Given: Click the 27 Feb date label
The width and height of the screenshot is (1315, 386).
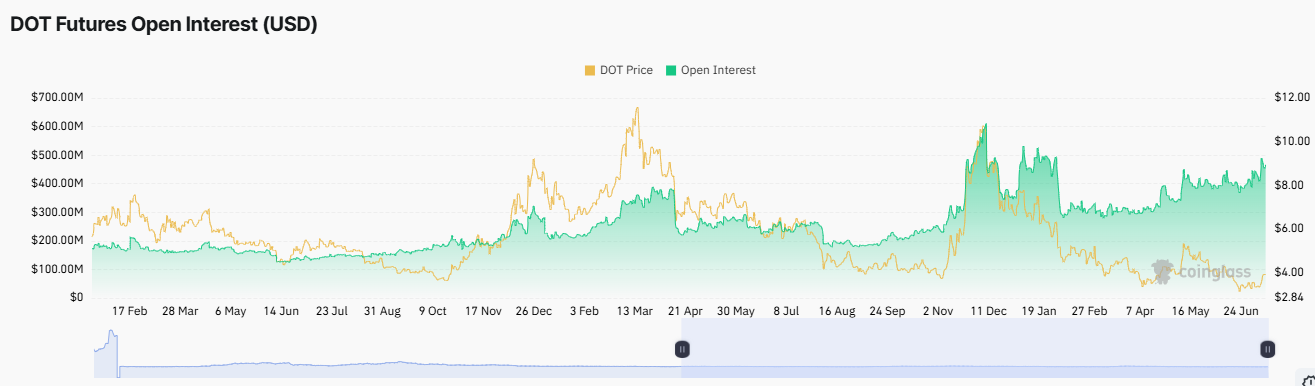Looking at the screenshot, I should (x=1090, y=312).
